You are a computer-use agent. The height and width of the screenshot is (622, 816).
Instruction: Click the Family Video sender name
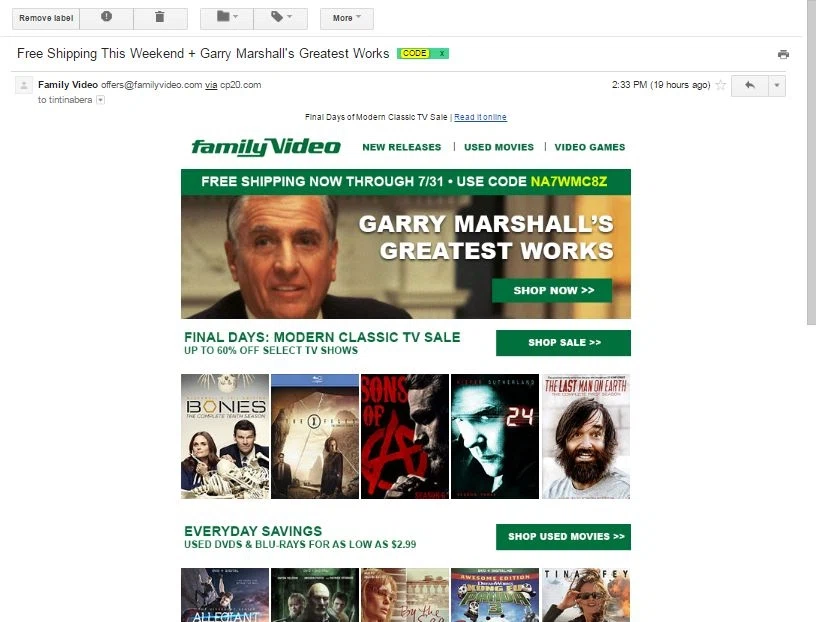[x=68, y=84]
